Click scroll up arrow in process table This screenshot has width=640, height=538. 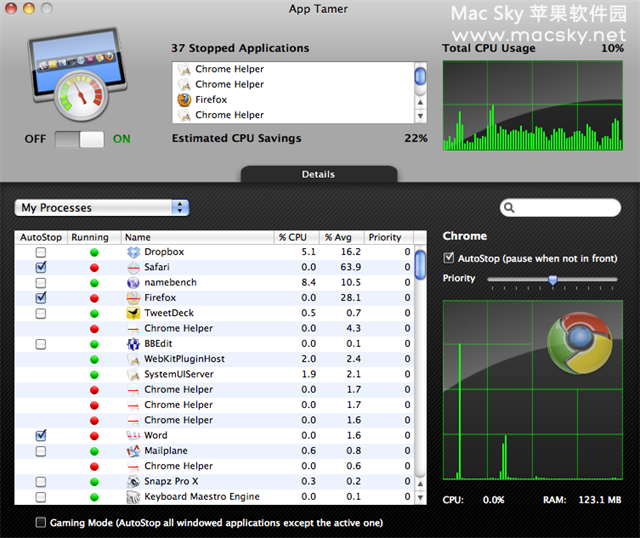(x=420, y=484)
